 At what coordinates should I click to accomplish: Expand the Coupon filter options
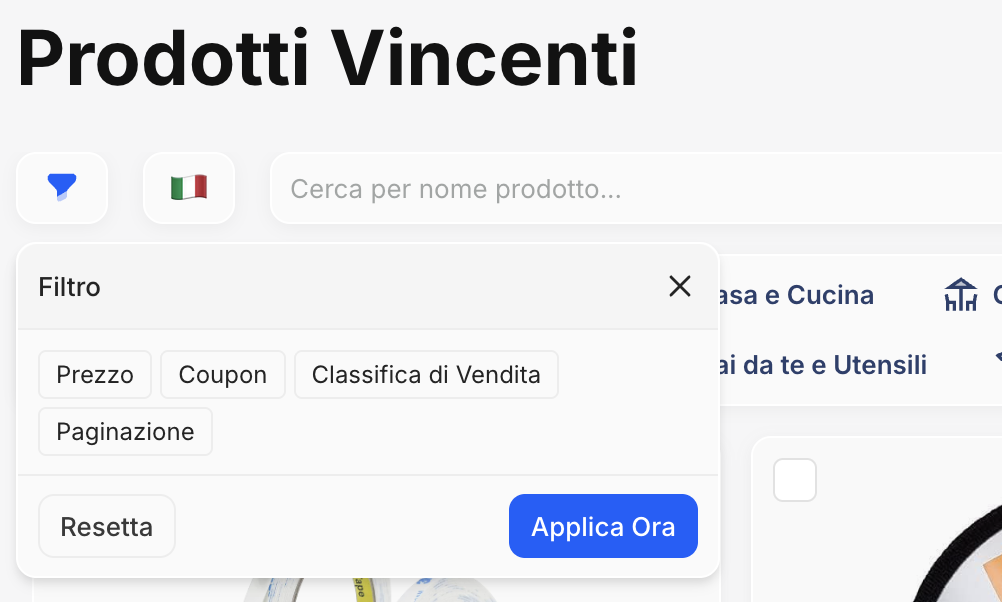pyautogui.click(x=222, y=374)
